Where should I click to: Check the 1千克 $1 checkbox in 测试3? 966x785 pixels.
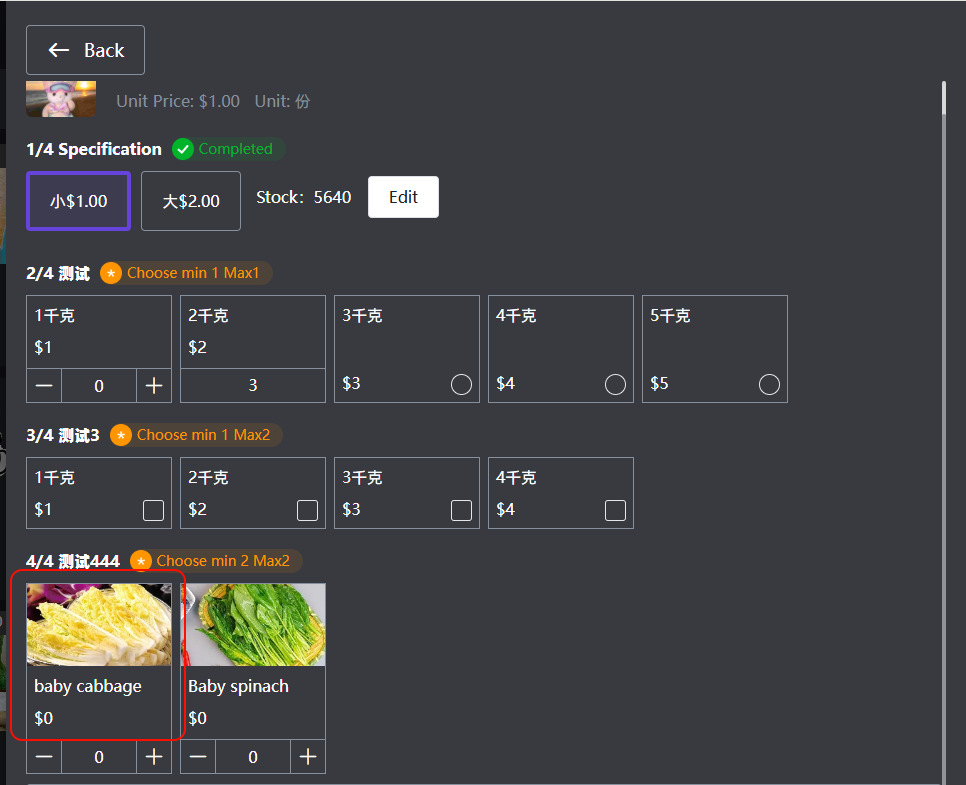click(x=153, y=510)
